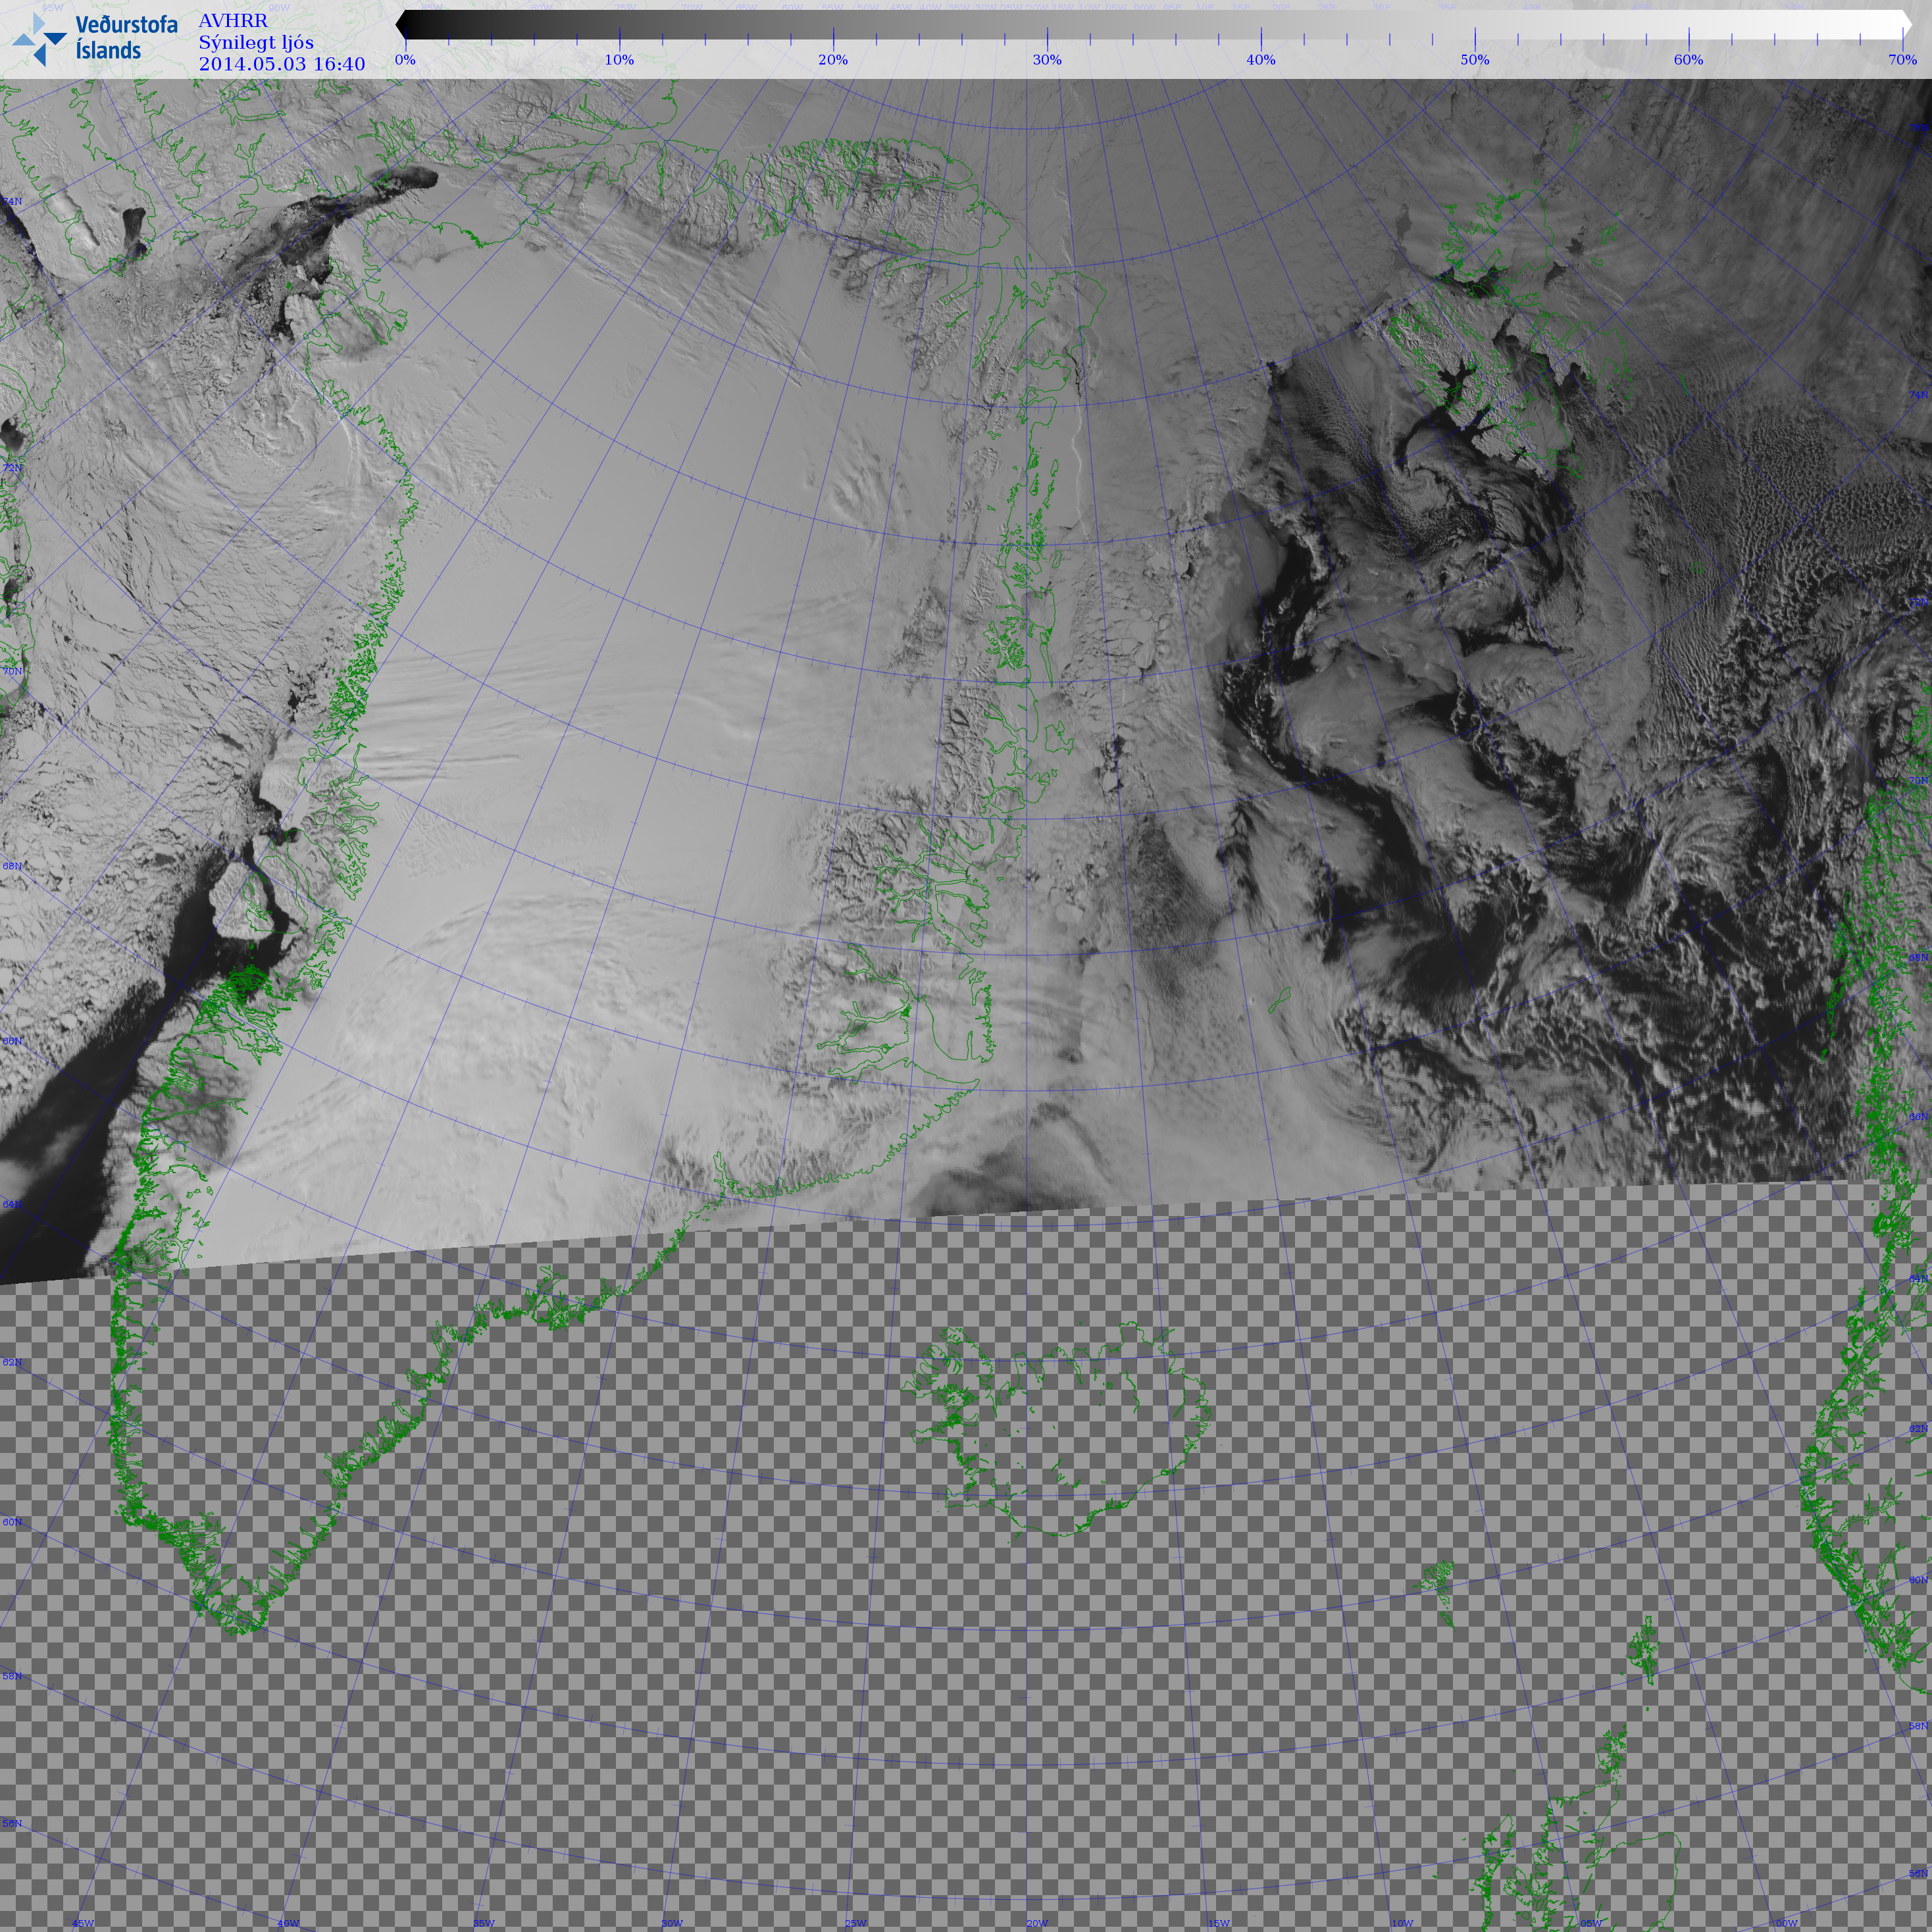Click the AVHRR sensor label

(x=233, y=21)
